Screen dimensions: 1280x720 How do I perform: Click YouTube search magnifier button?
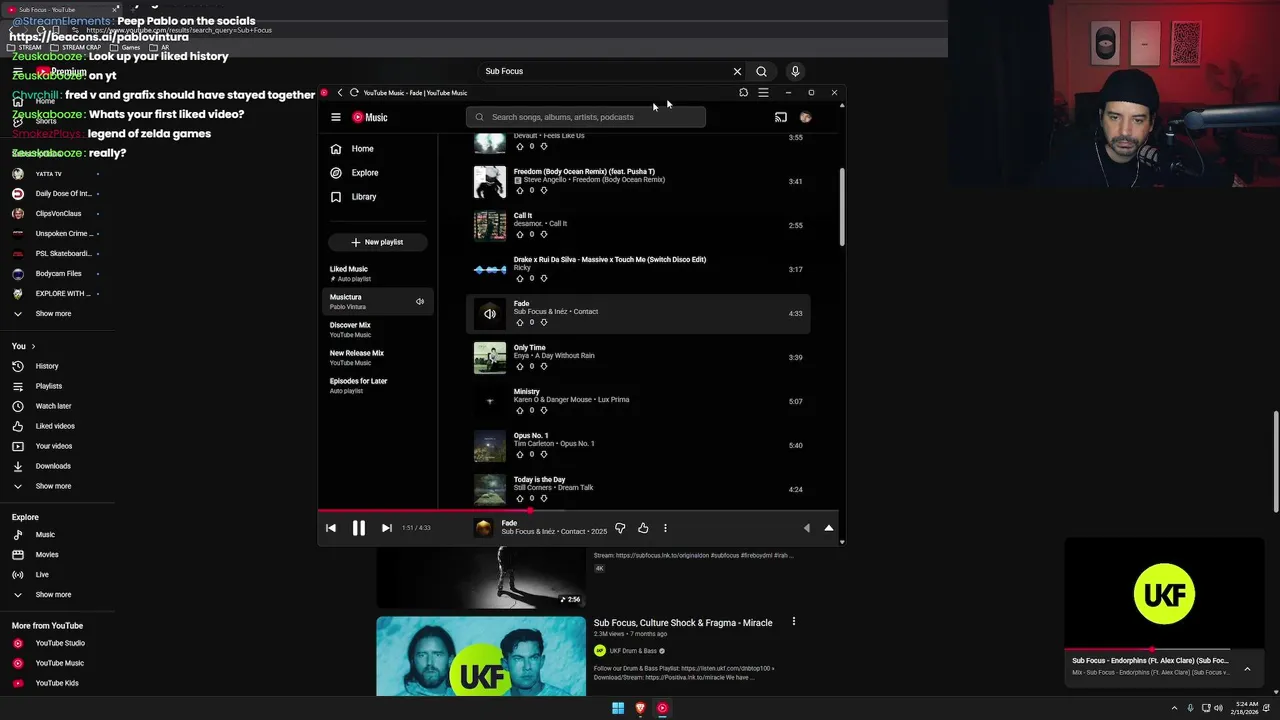761,71
